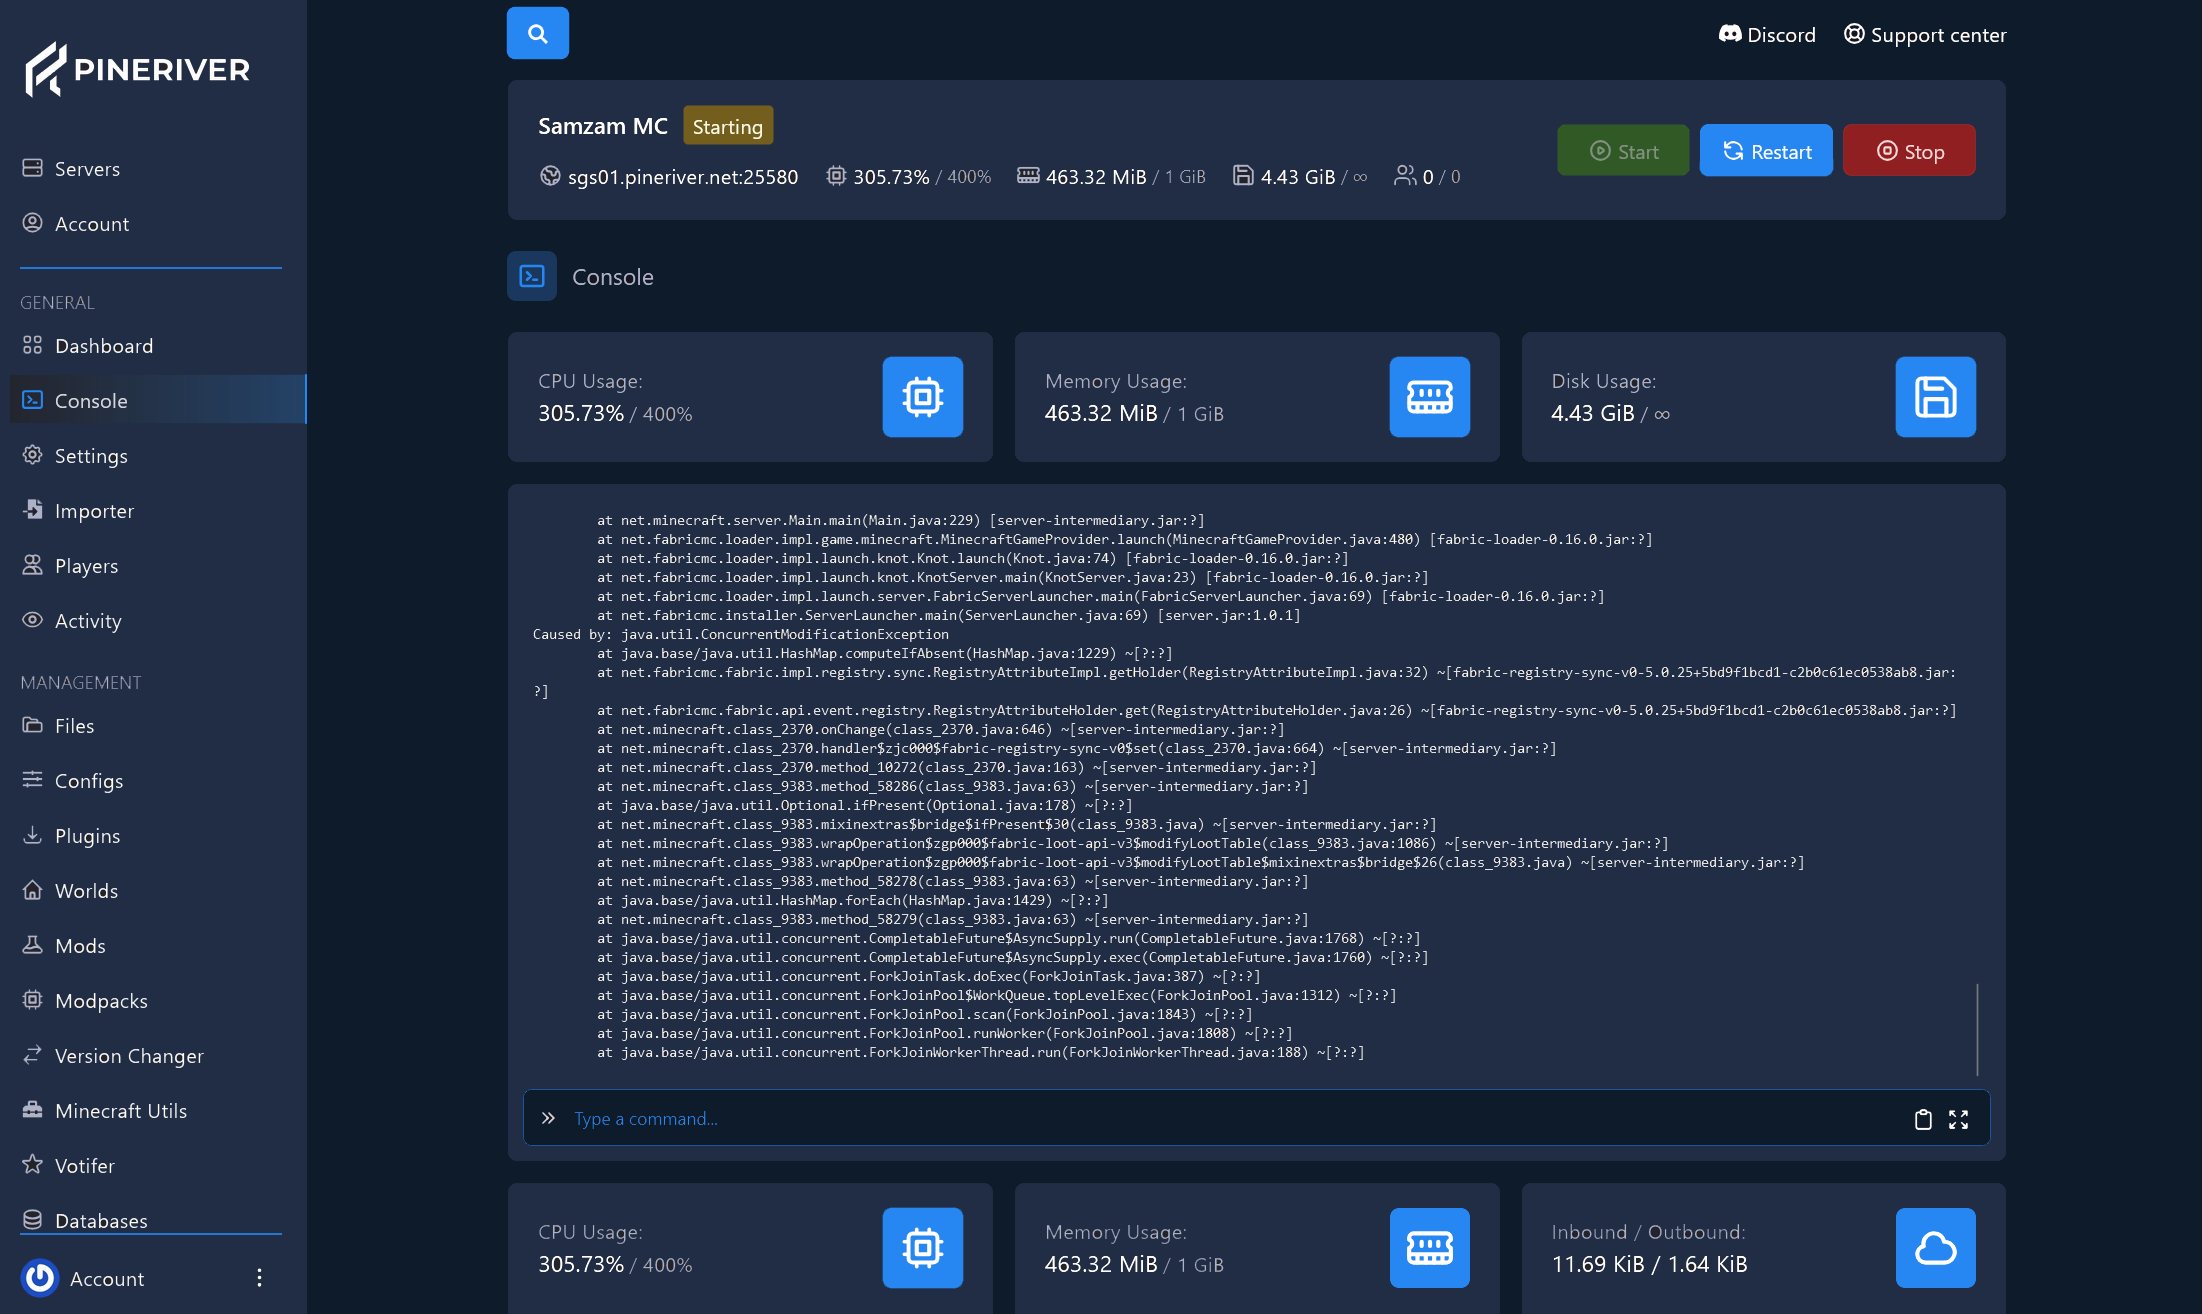Click the Samzam MC server name
2202x1314 pixels.
point(603,126)
